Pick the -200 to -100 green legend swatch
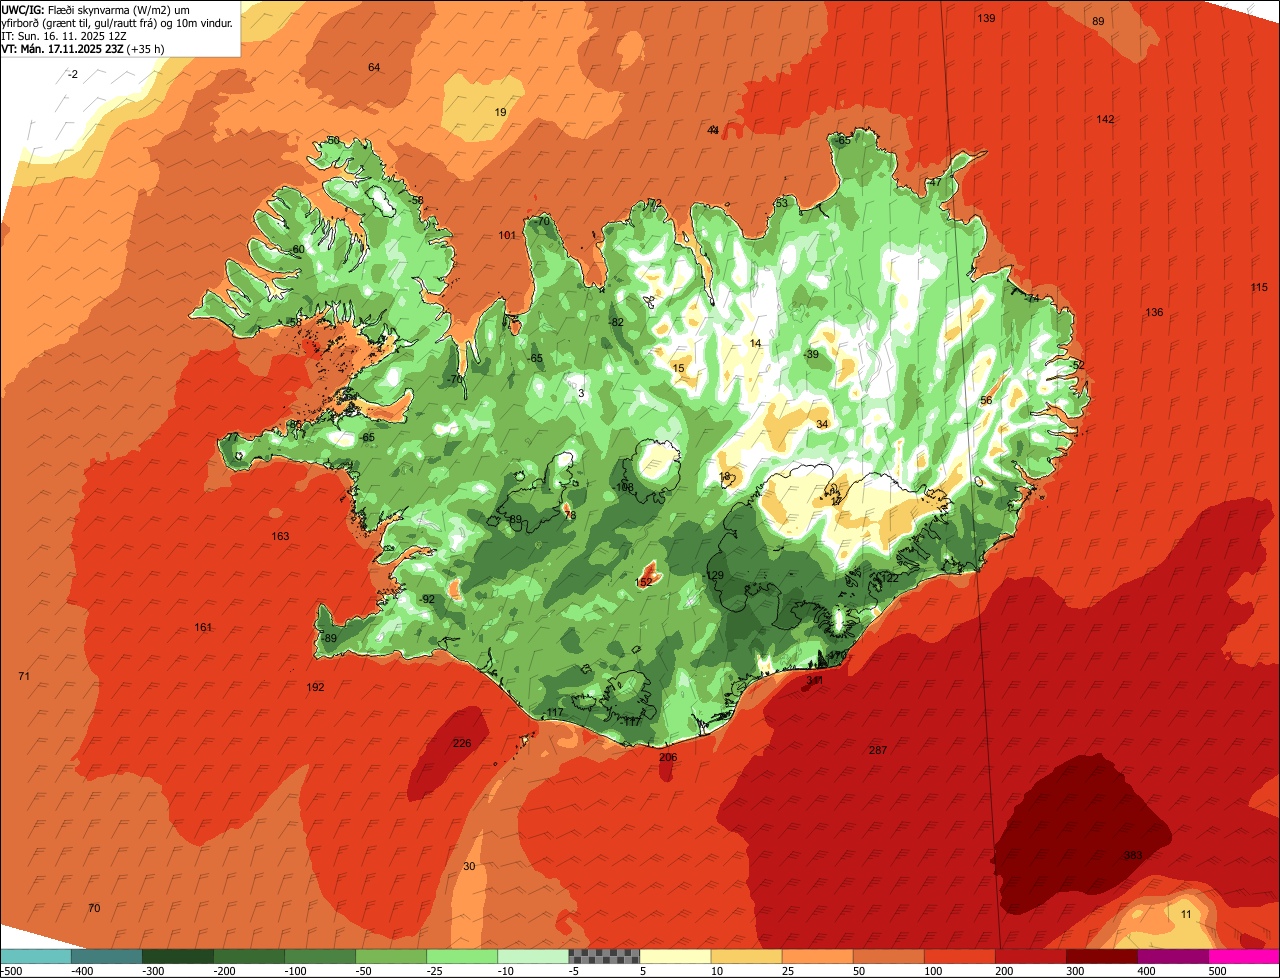This screenshot has height=978, width=1280. [x=249, y=955]
